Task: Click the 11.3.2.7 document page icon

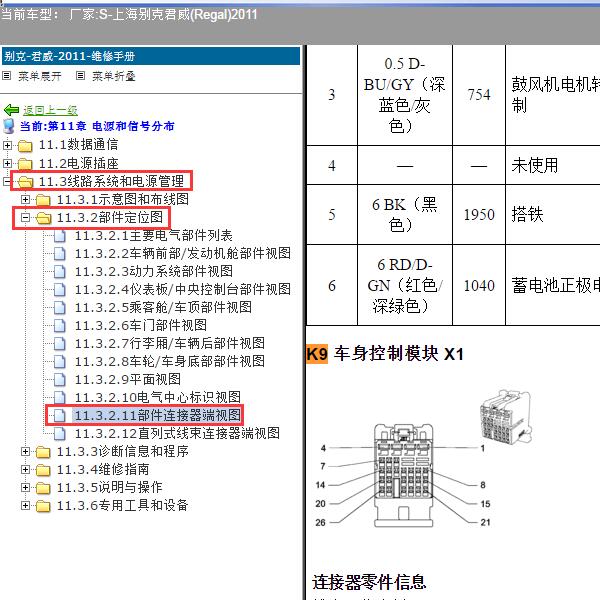Action: tap(60, 344)
